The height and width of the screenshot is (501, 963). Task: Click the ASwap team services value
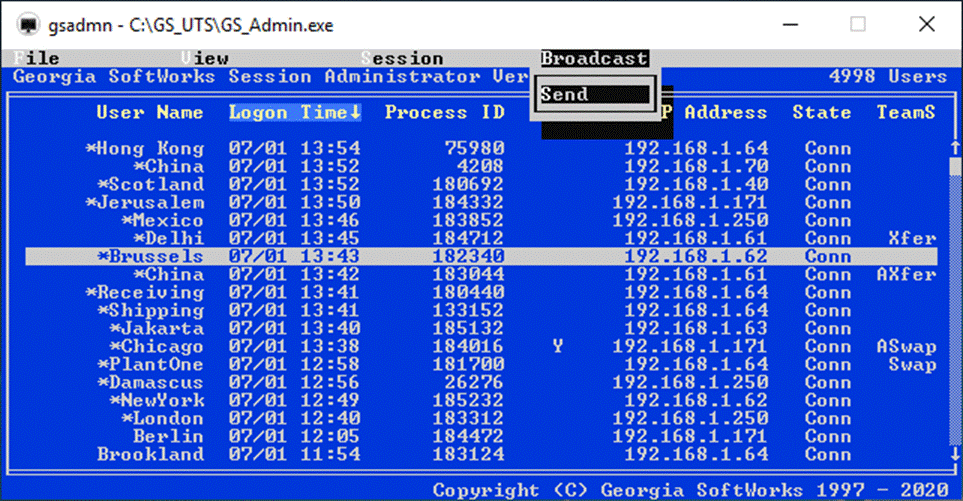pyautogui.click(x=906, y=346)
